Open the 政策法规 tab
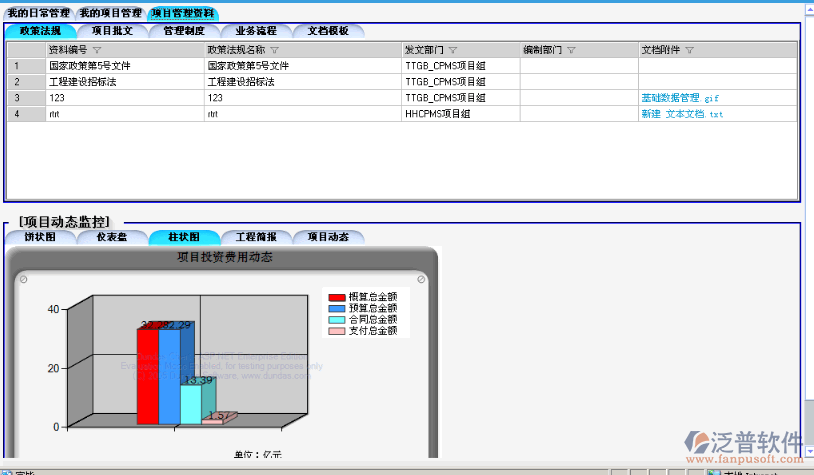Image resolution: width=814 pixels, height=475 pixels. (x=40, y=31)
